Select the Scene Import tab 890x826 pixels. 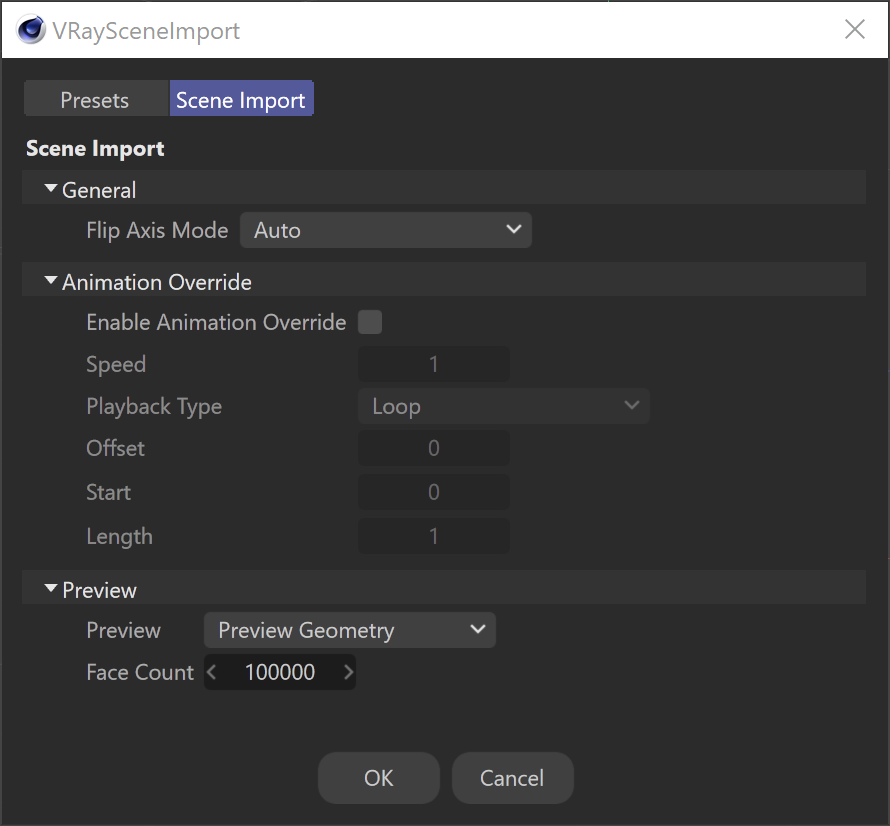(241, 99)
